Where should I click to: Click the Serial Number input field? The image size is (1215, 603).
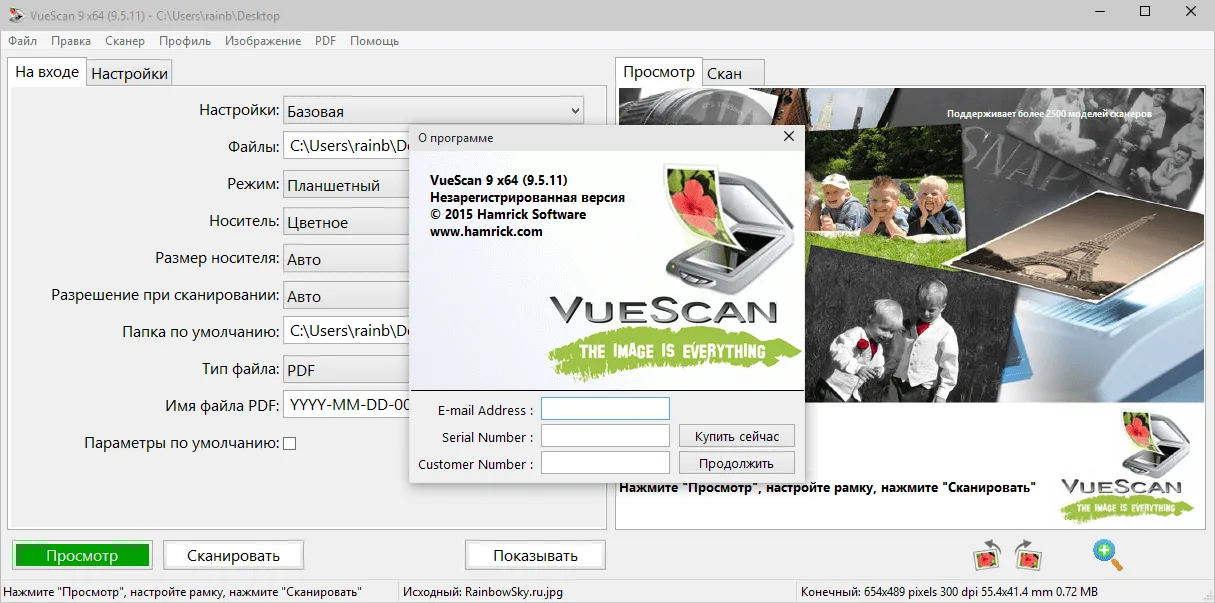605,436
